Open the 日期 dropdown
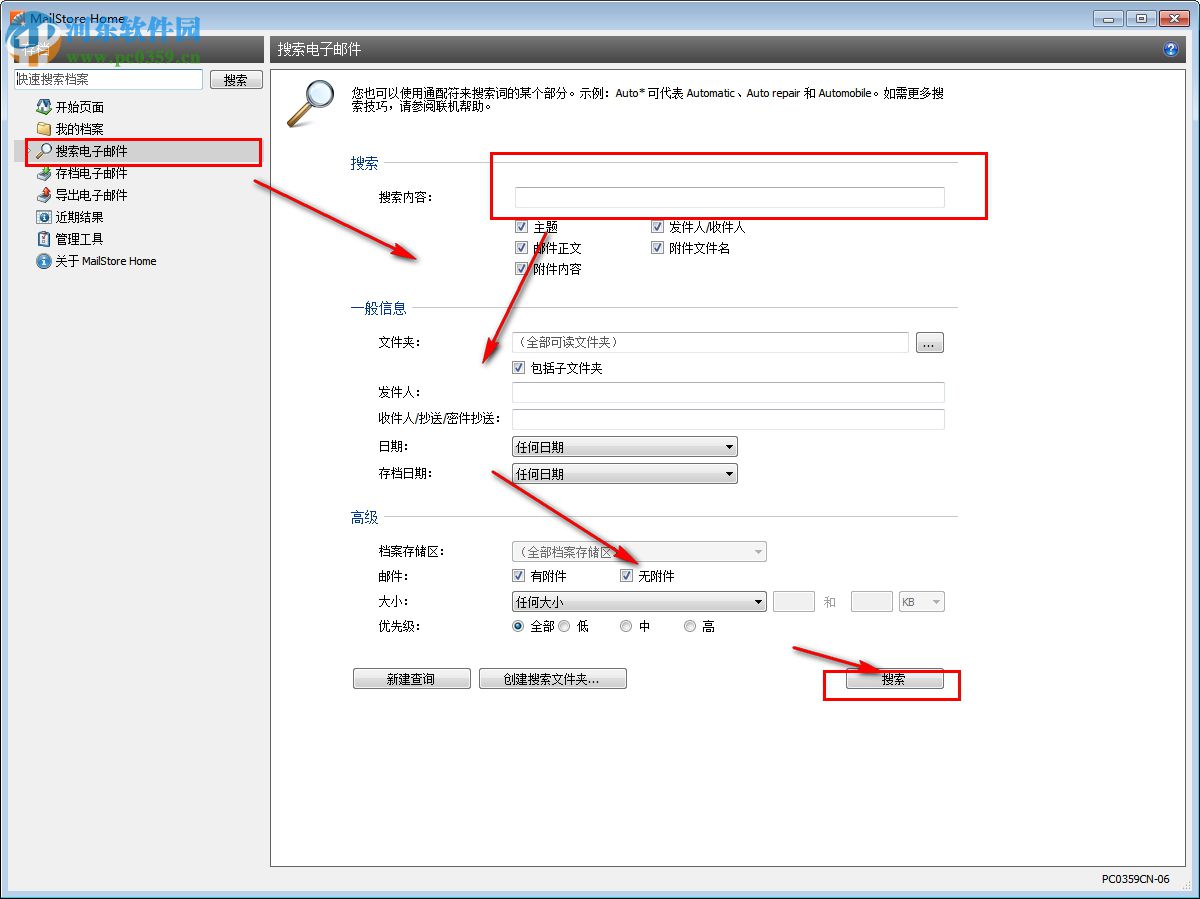The image size is (1200, 899). pos(625,447)
